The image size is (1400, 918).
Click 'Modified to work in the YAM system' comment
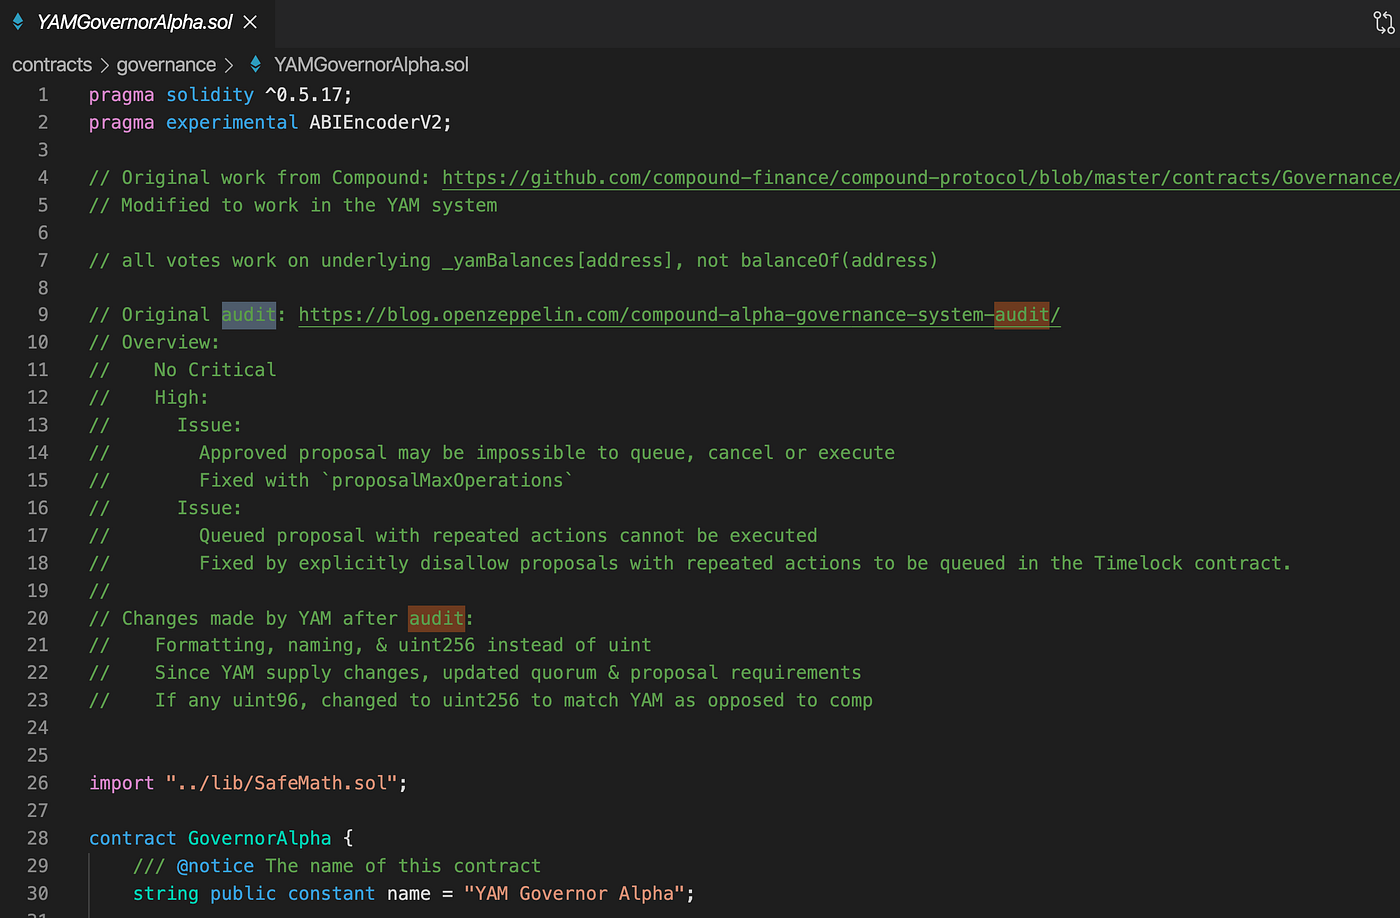coord(309,205)
